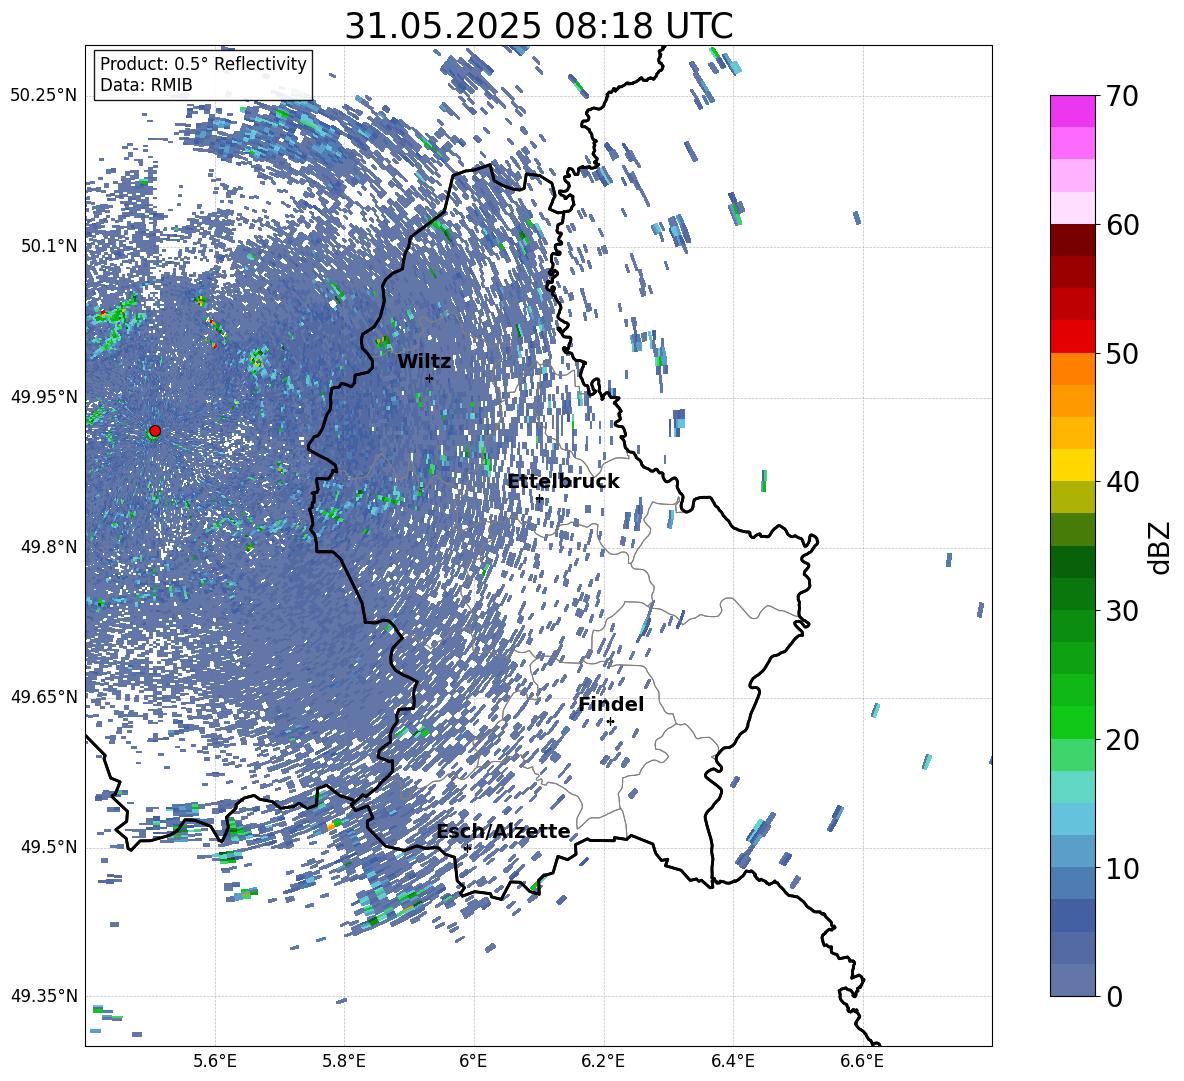
Task: Click the Esch/Alzette location cross marker
Action: tap(467, 848)
